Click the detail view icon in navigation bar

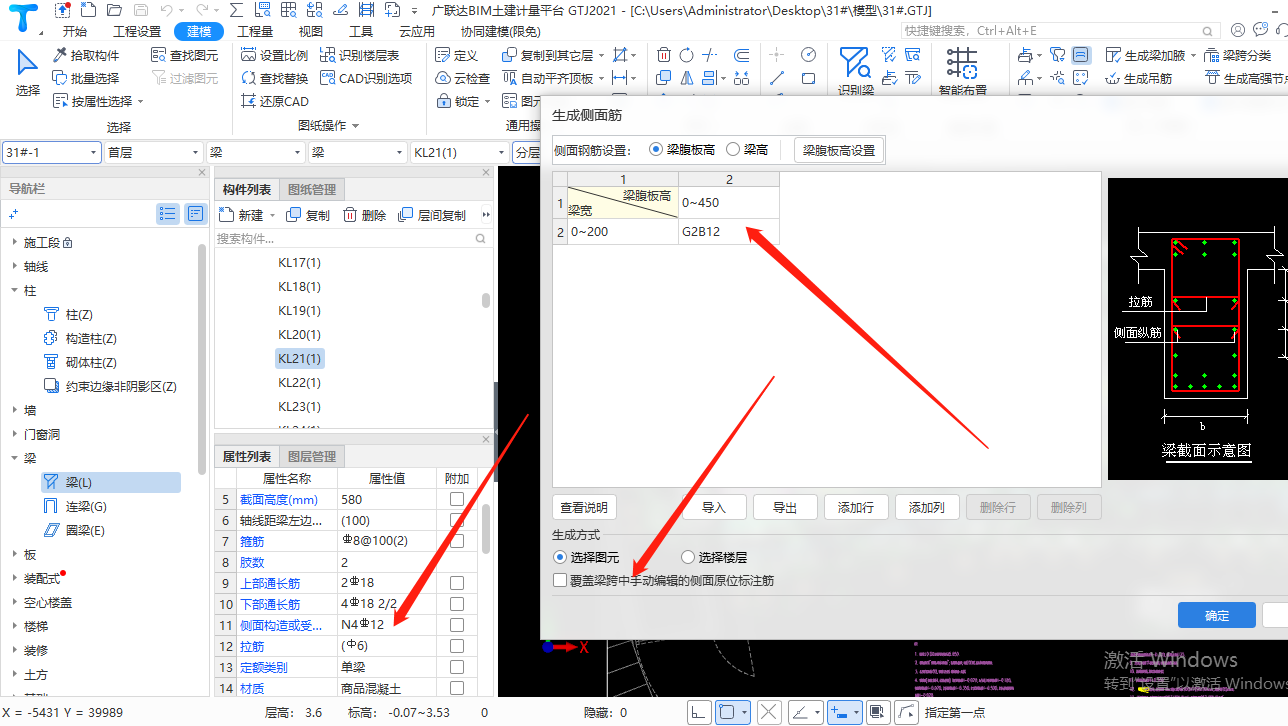pyautogui.click(x=195, y=213)
